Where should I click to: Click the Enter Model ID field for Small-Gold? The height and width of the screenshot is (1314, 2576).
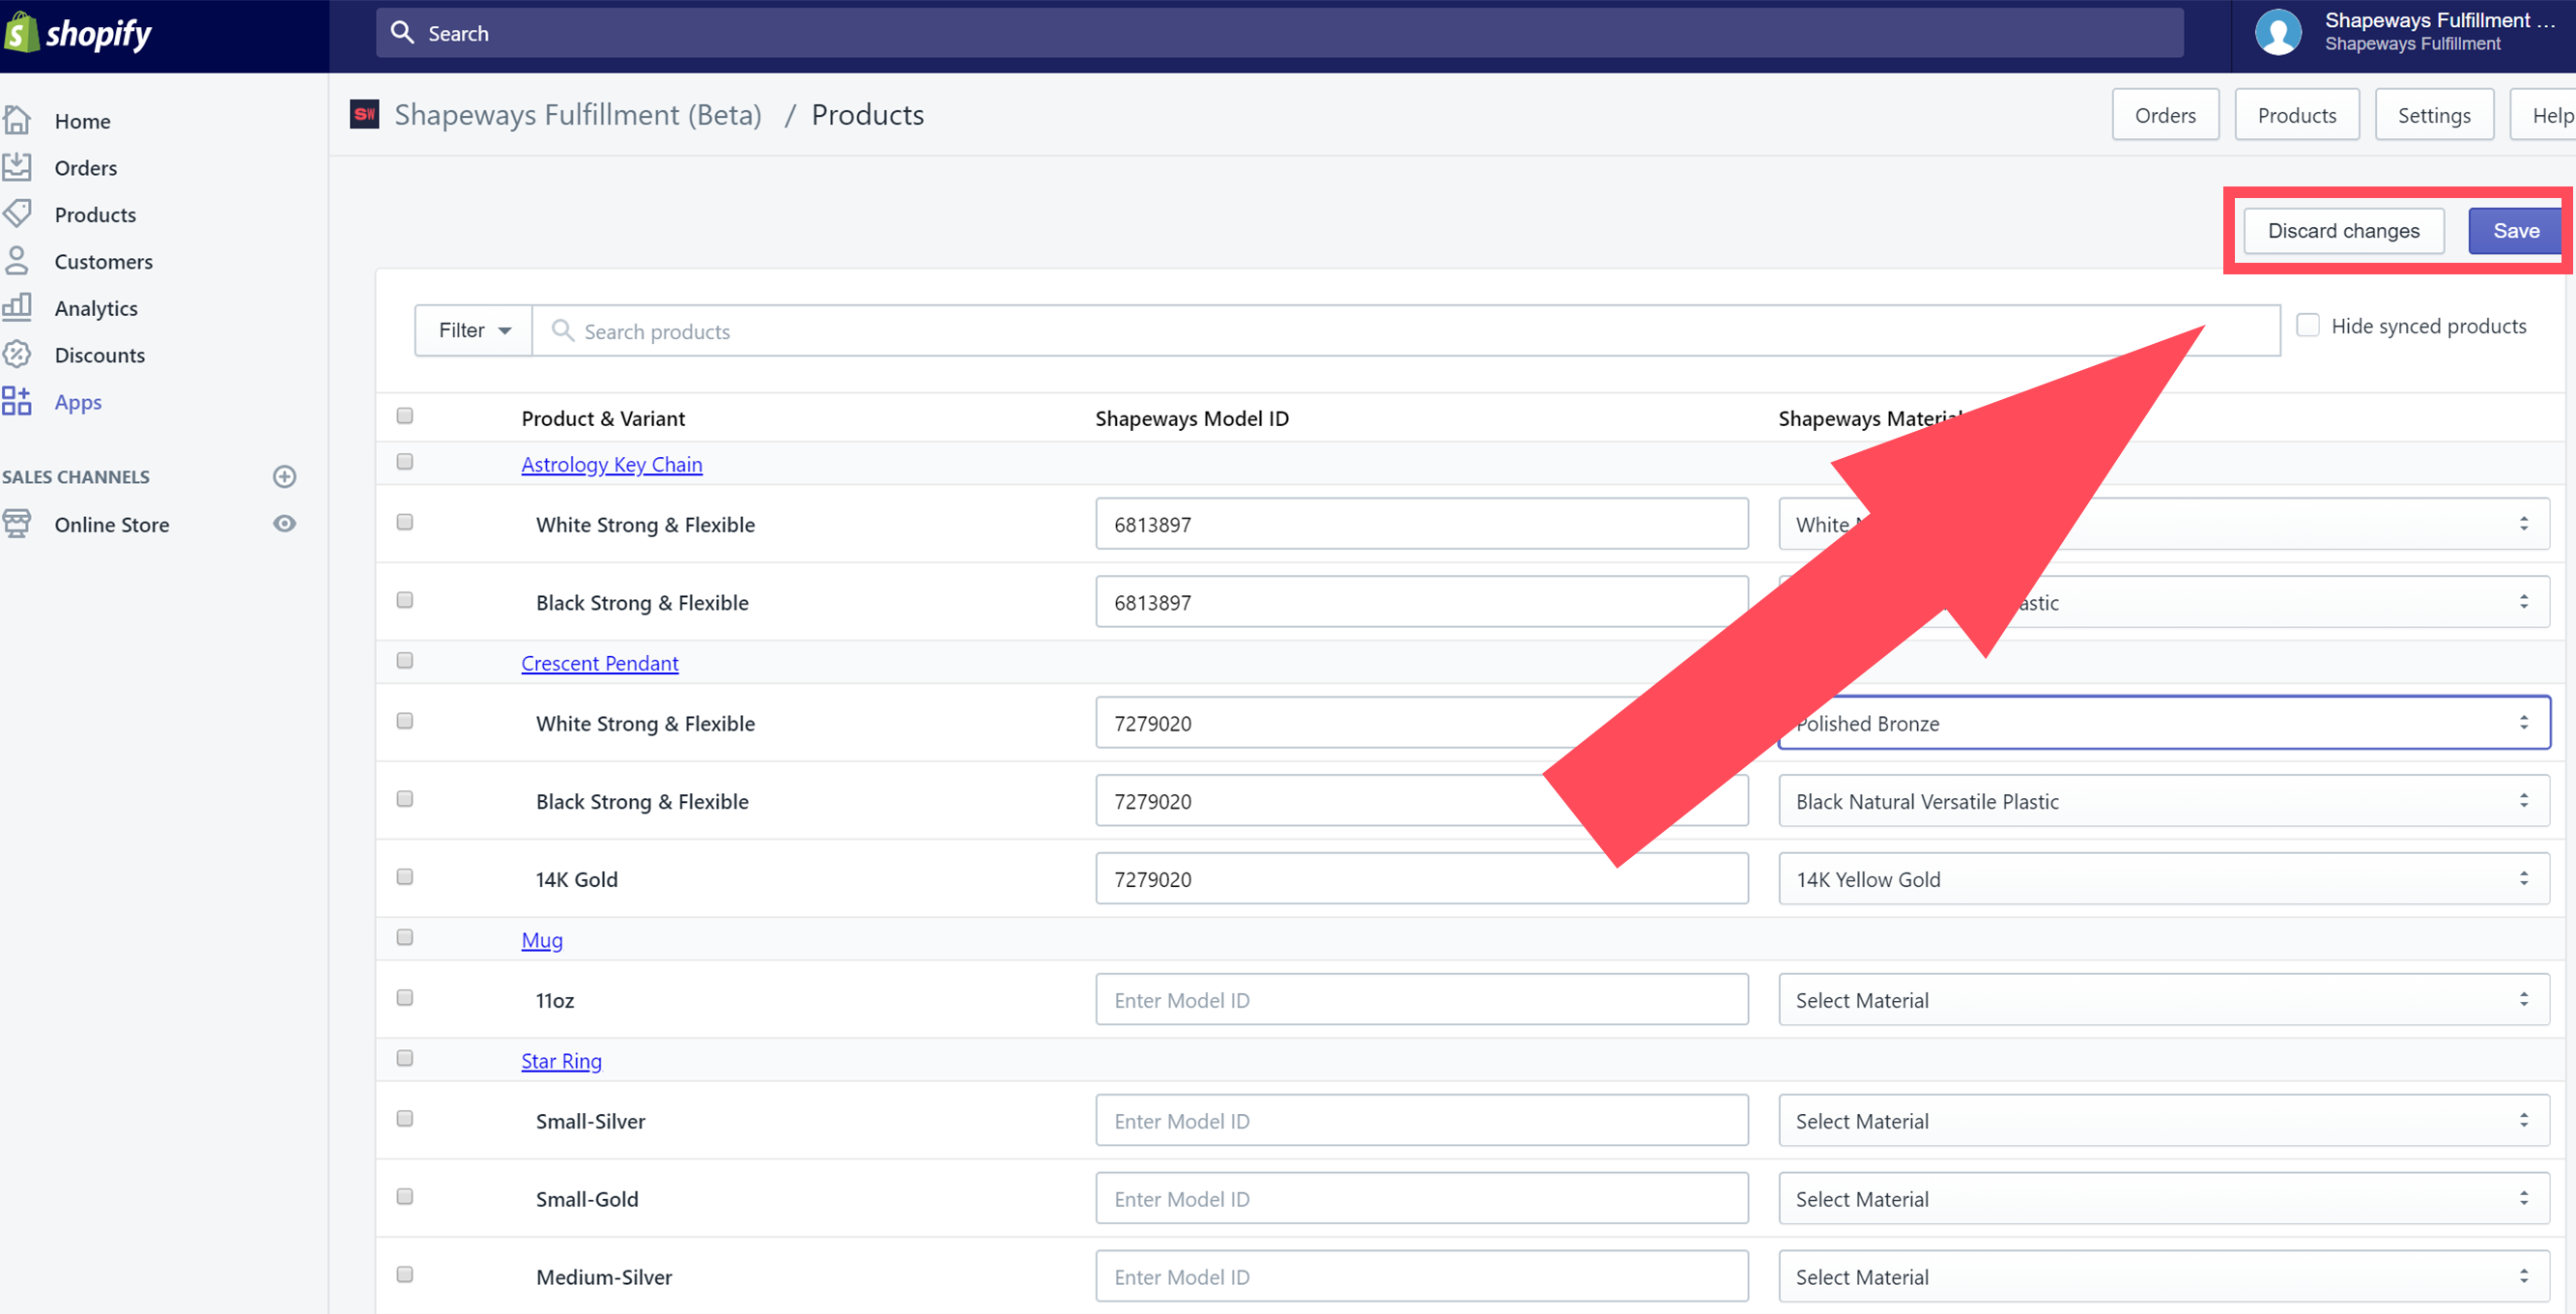pos(1421,1199)
